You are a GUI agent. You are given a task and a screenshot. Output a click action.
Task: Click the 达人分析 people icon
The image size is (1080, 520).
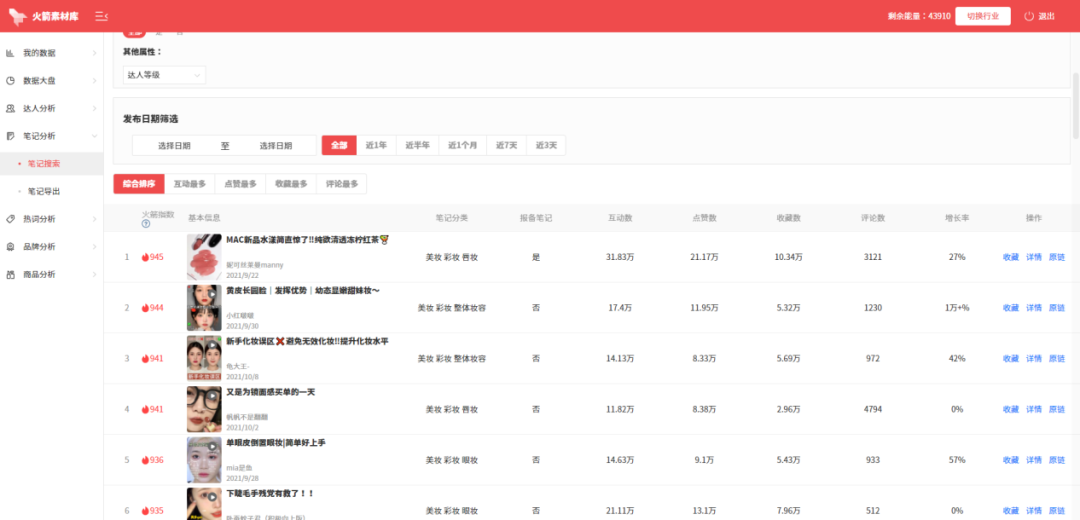tap(10, 108)
